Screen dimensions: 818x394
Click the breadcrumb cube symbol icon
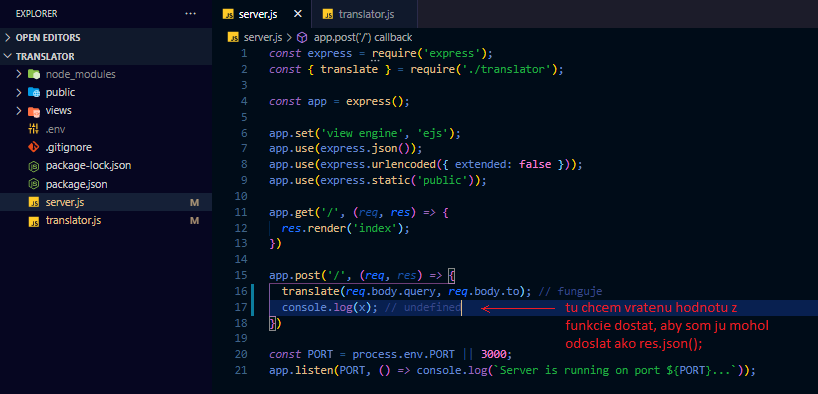302,38
